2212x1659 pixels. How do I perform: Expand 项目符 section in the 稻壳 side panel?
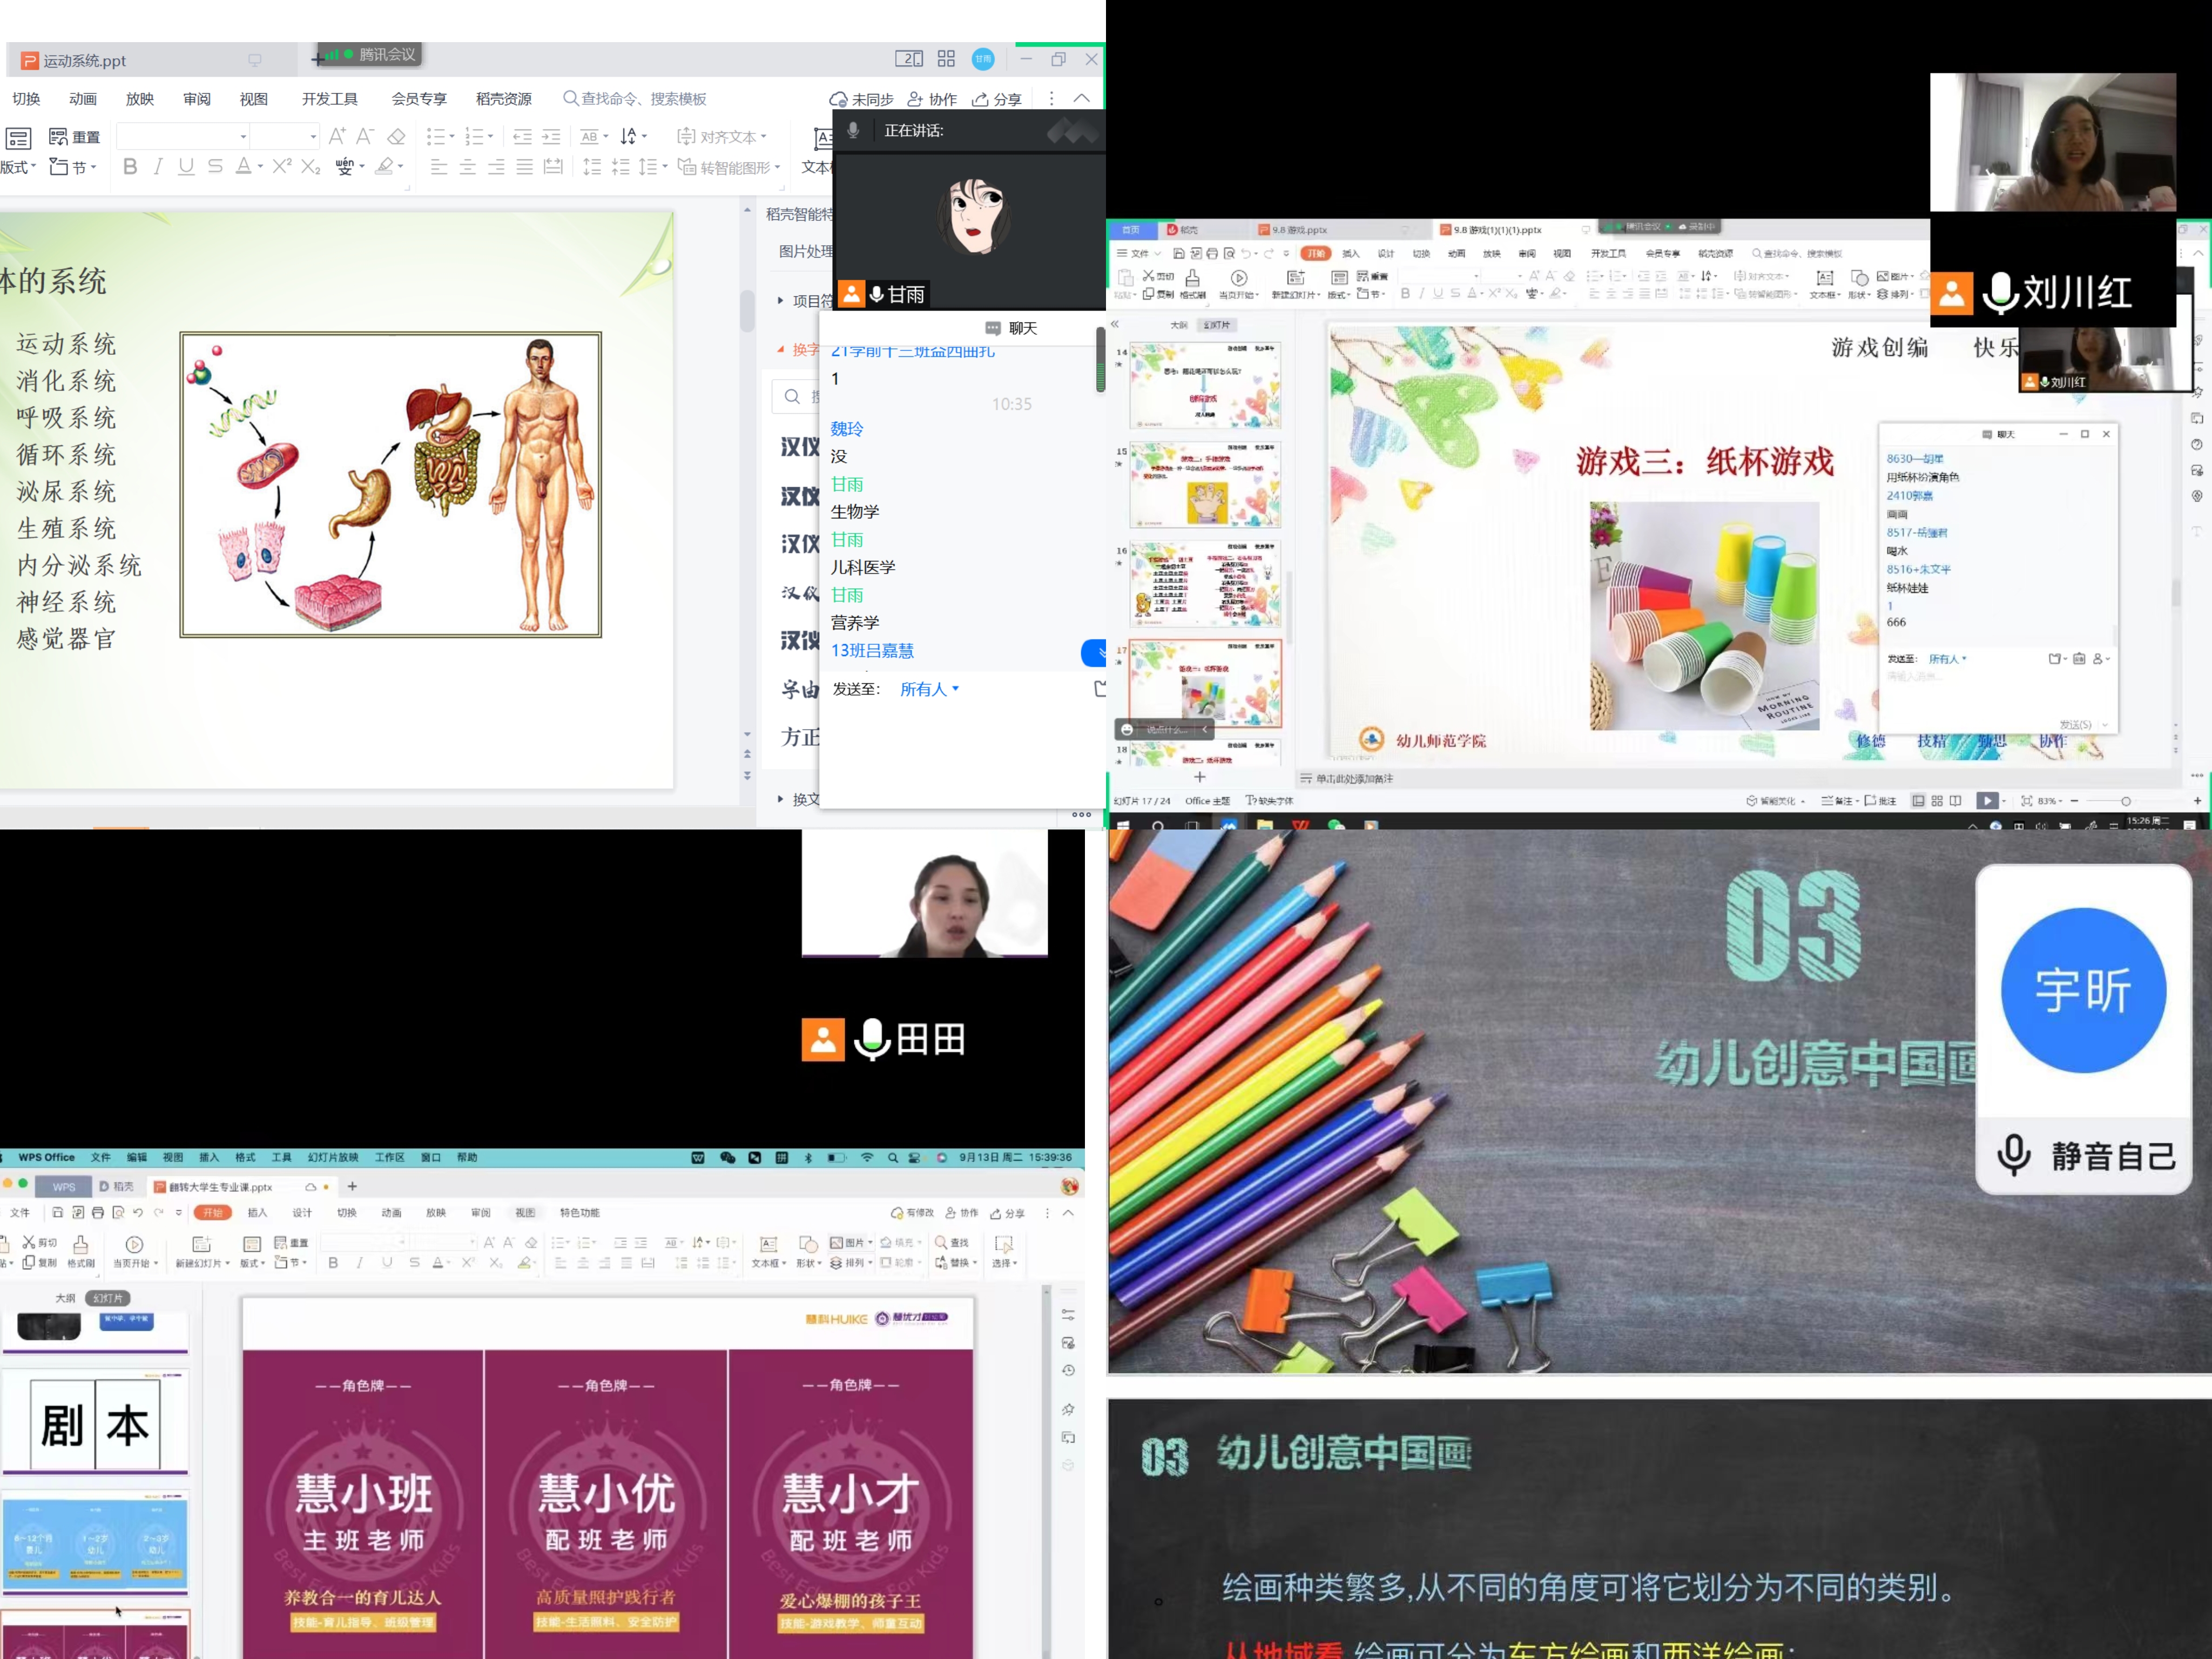pos(780,301)
